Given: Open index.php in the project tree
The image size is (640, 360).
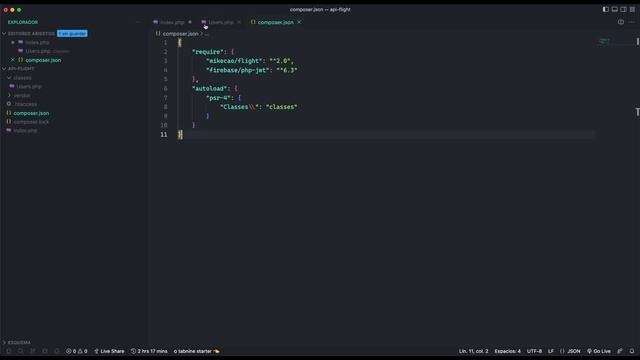Looking at the screenshot, I should point(25,131).
